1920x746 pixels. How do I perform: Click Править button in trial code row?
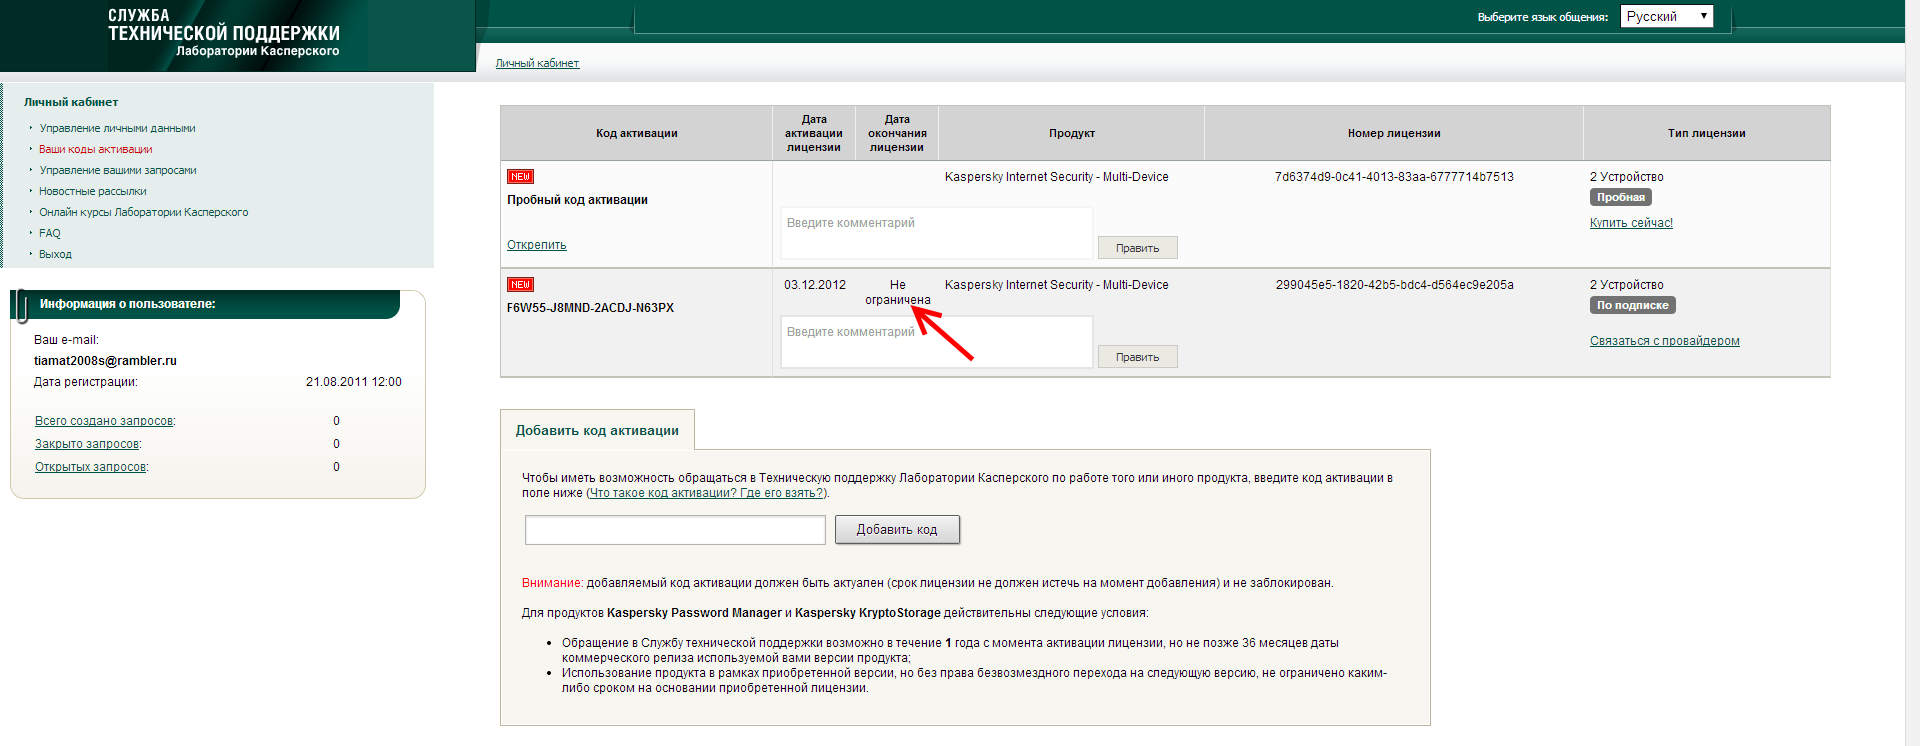pos(1138,248)
